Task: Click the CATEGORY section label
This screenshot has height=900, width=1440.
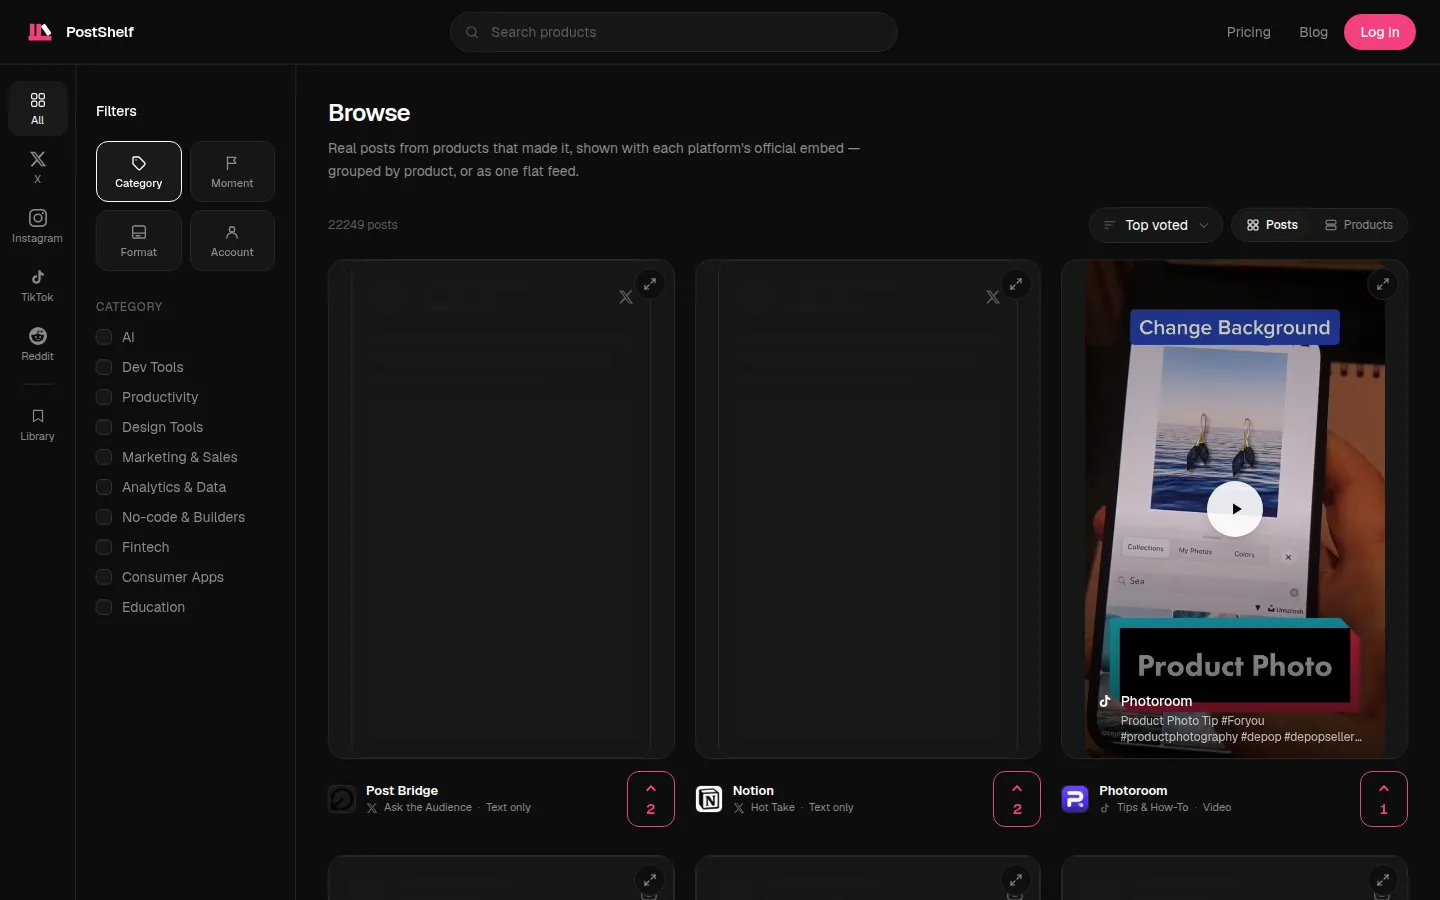Action: [129, 307]
